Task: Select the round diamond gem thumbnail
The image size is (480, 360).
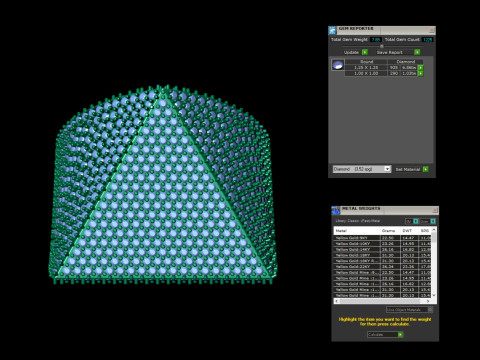Action: coord(338,65)
